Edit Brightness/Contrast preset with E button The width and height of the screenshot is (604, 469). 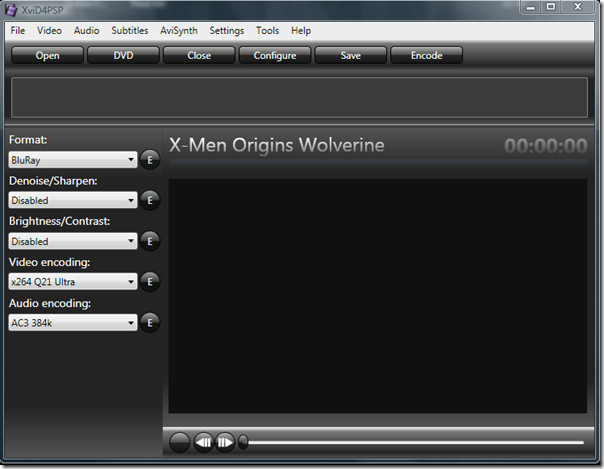point(150,241)
